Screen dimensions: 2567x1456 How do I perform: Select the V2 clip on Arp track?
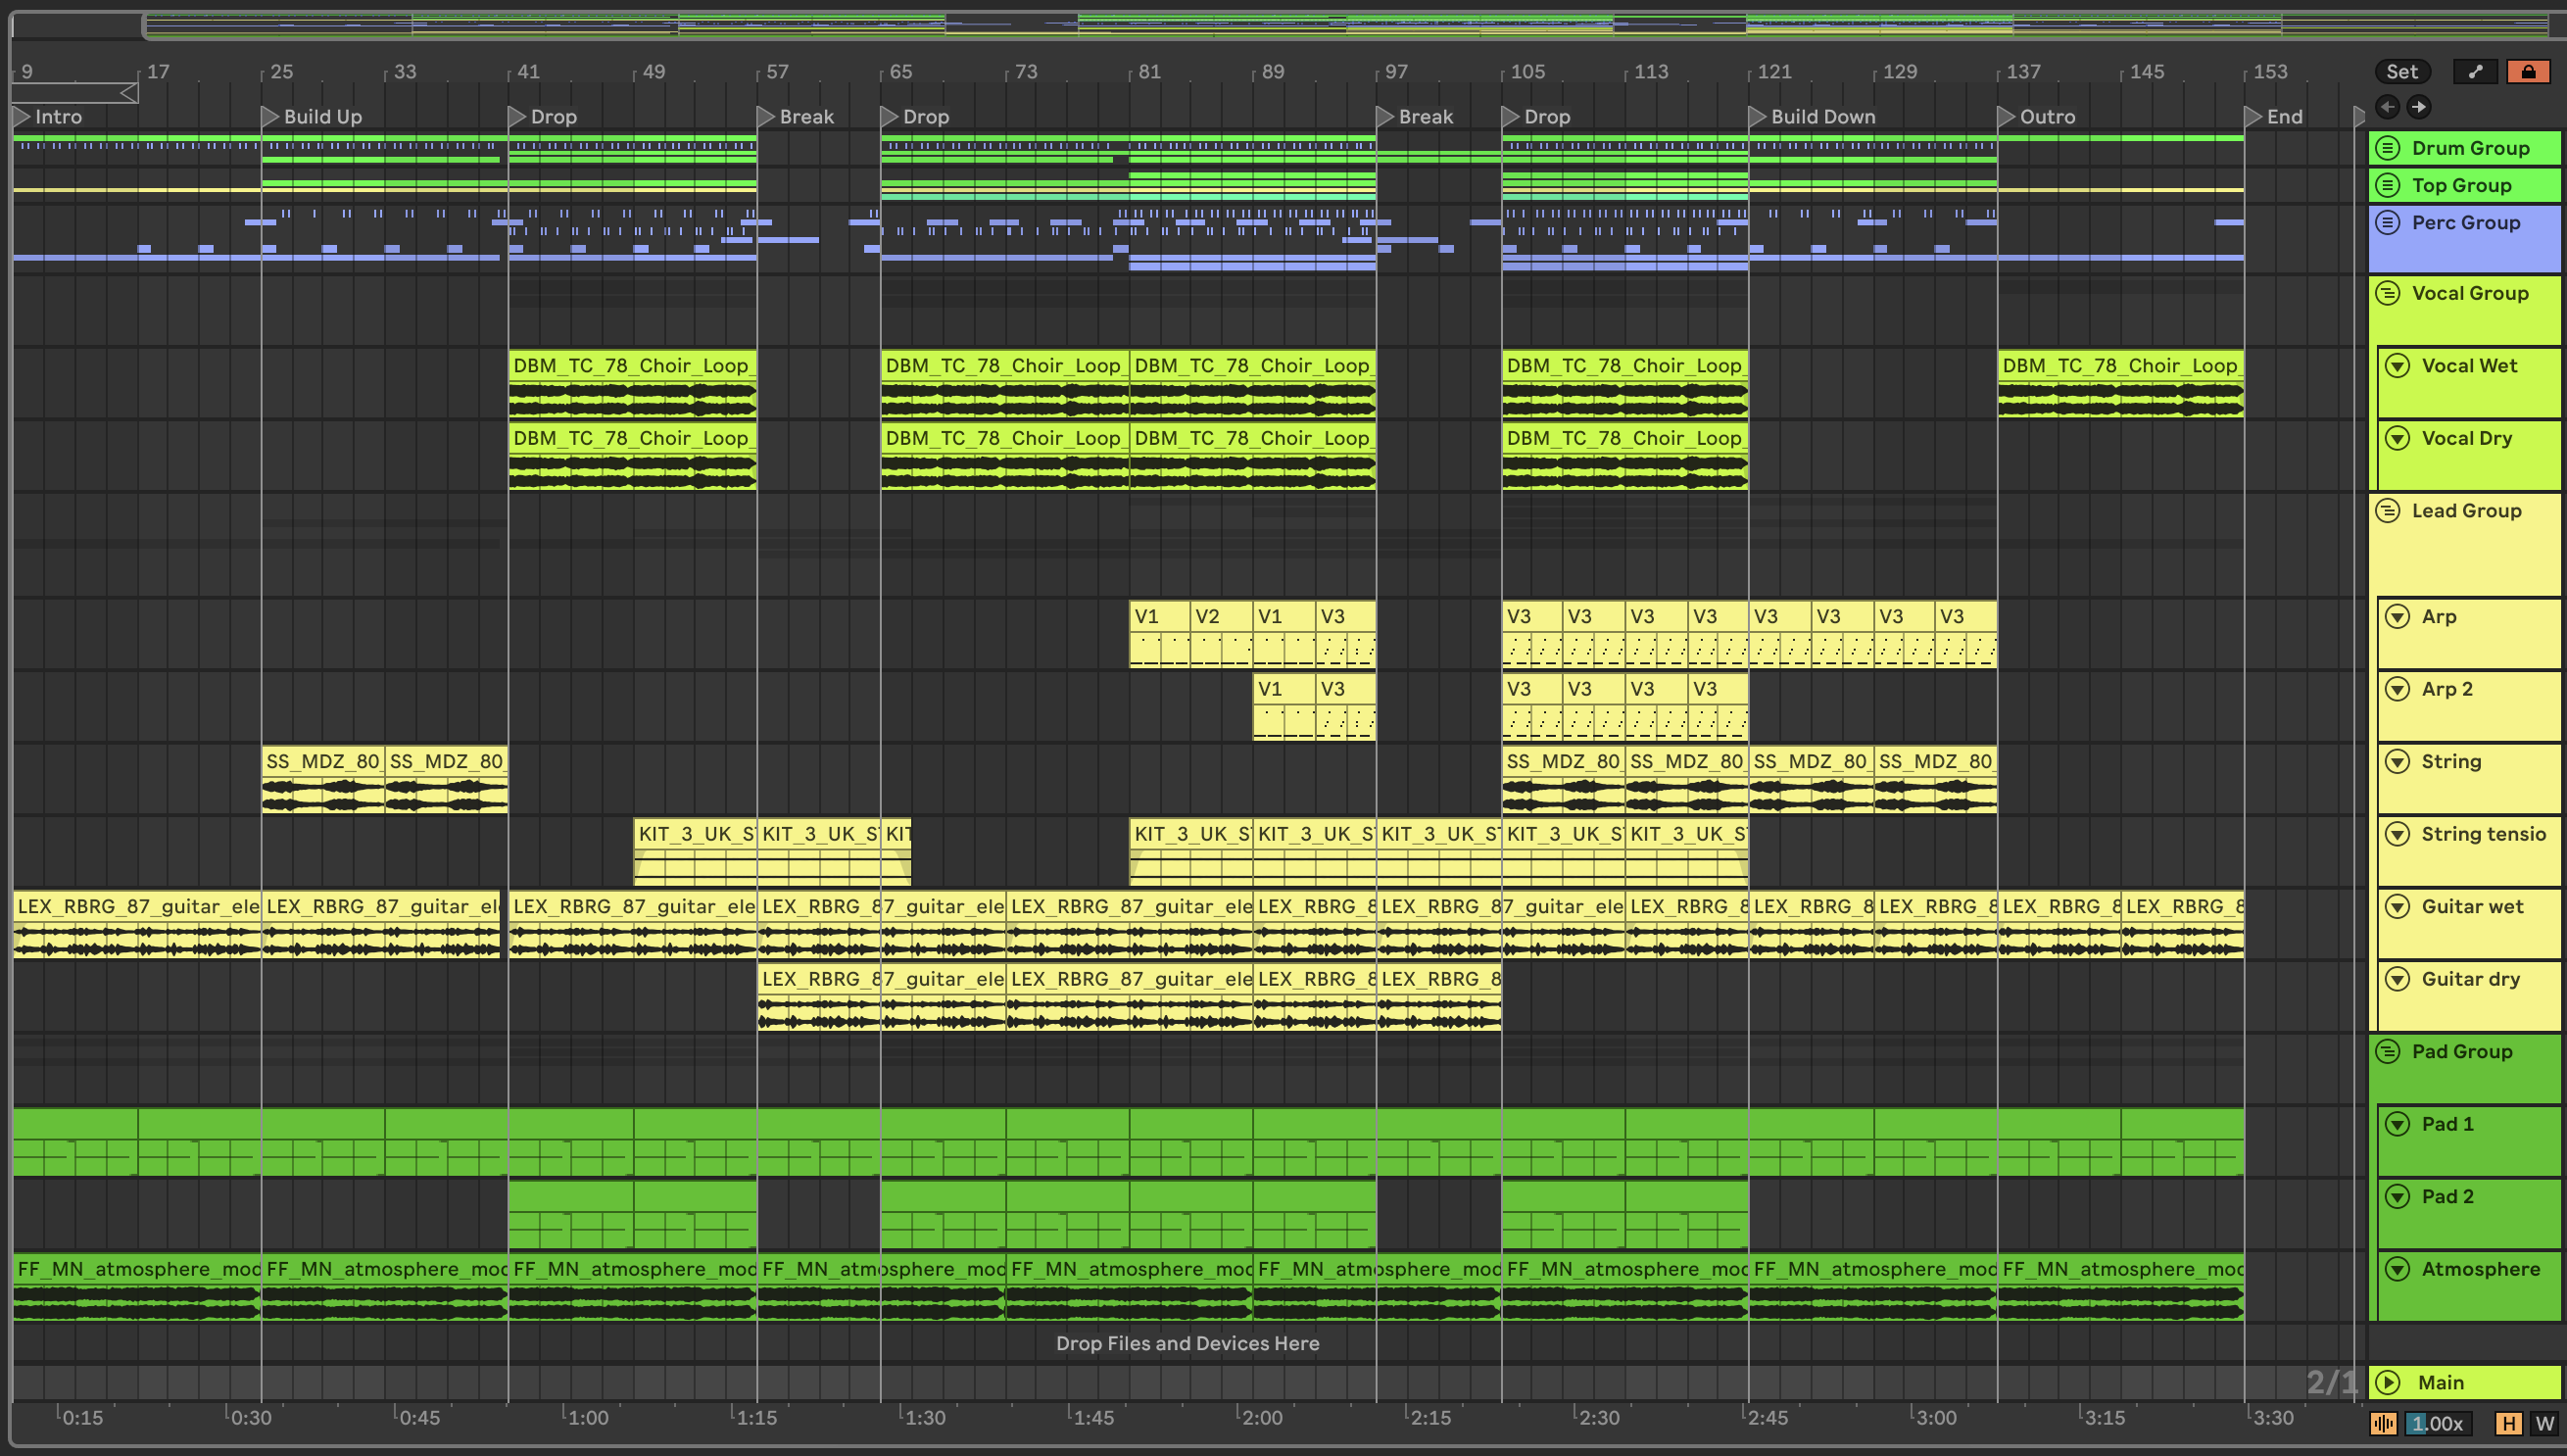click(x=1221, y=634)
